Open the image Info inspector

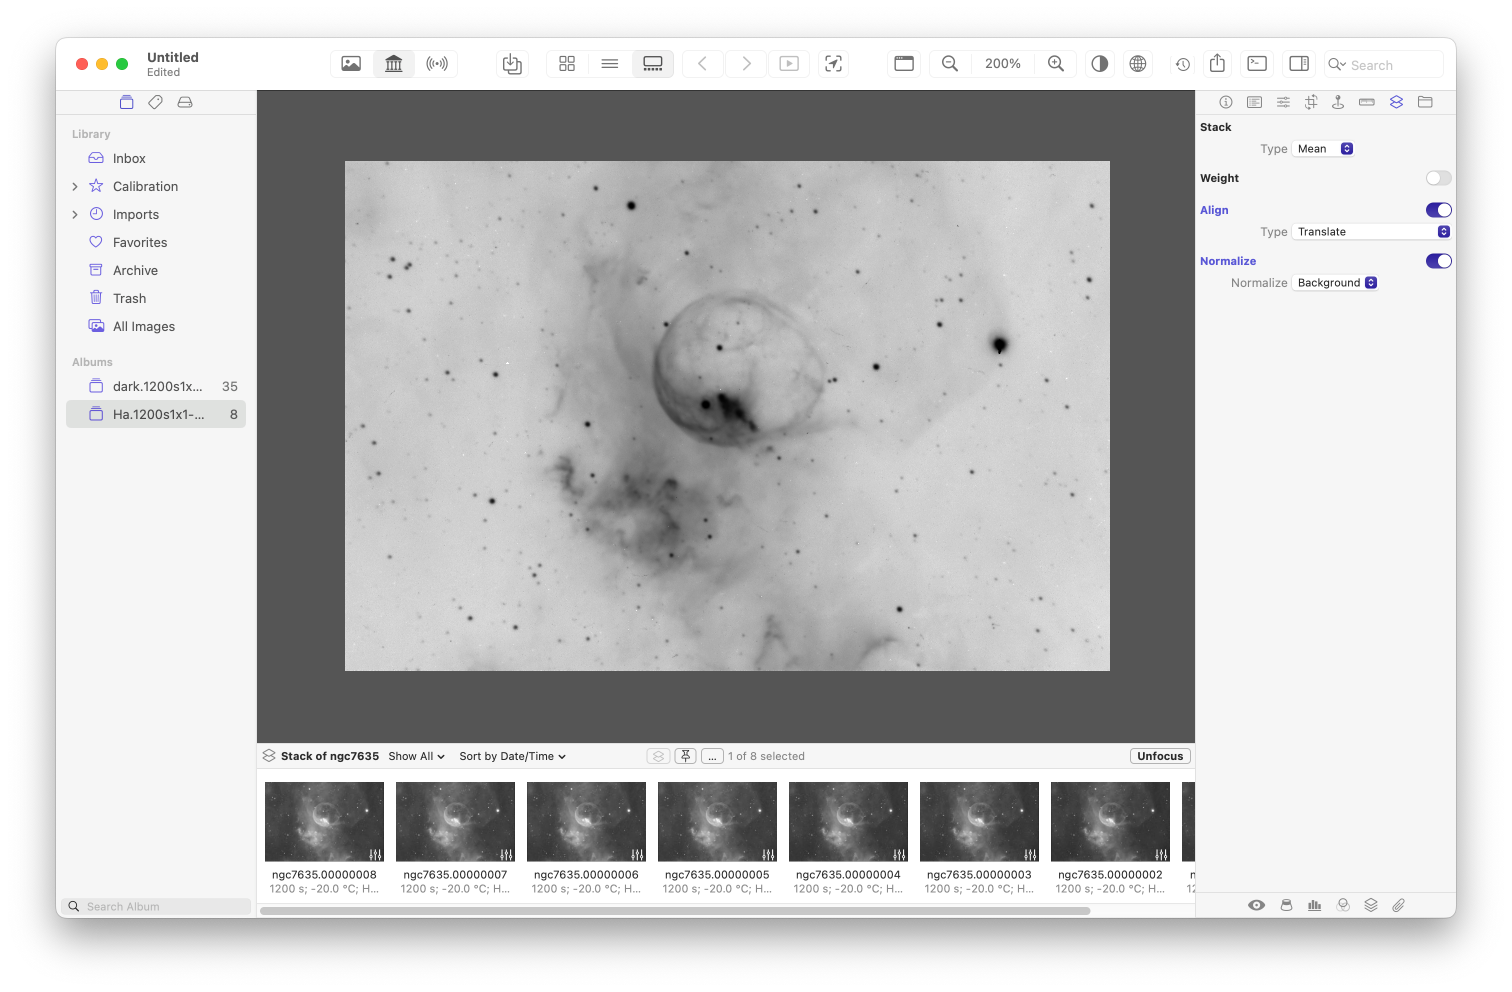tap(1226, 101)
